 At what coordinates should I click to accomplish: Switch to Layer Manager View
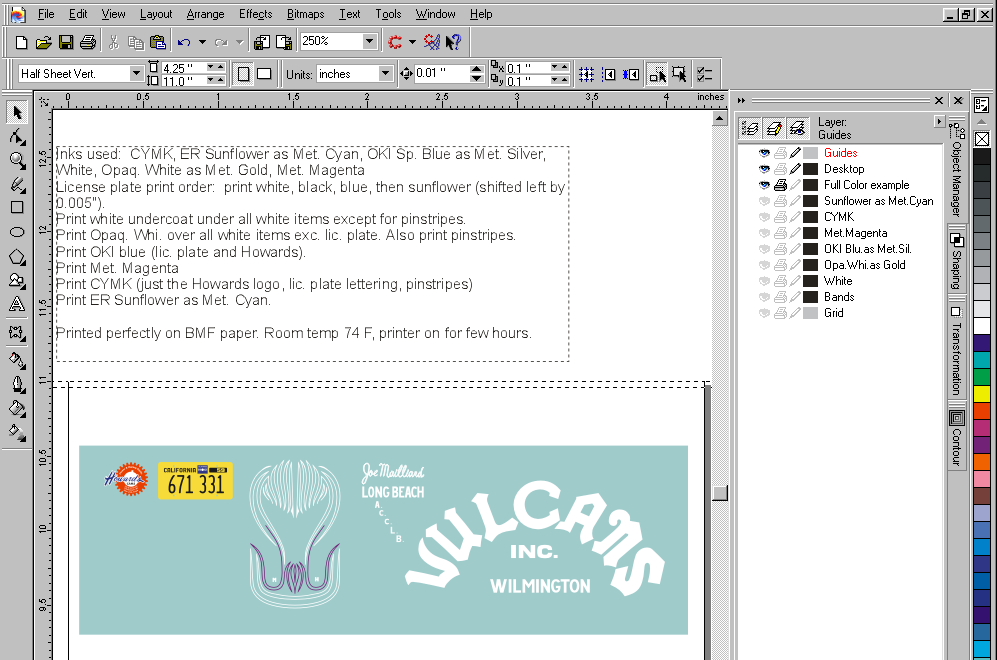797,129
